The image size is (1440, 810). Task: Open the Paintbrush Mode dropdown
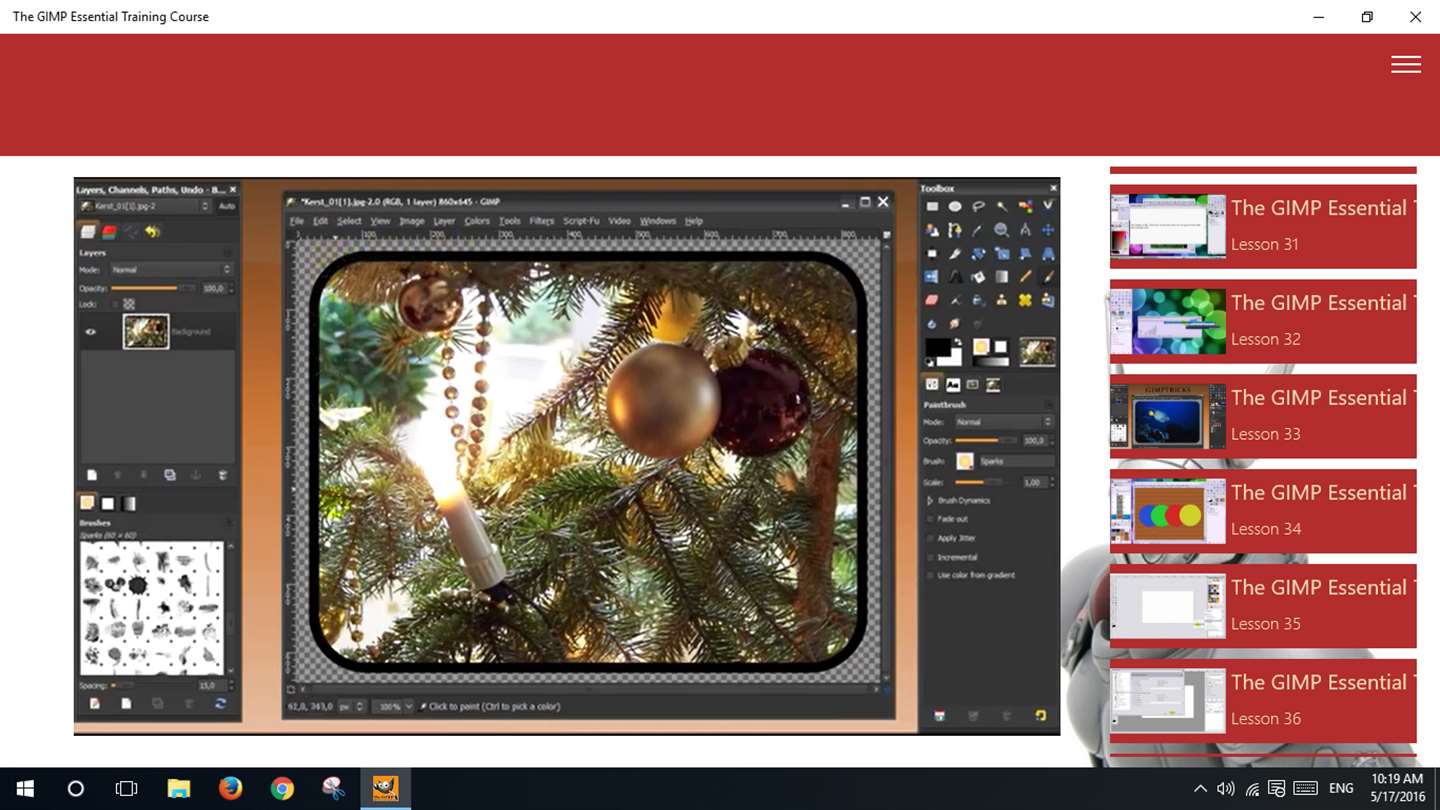1004,422
